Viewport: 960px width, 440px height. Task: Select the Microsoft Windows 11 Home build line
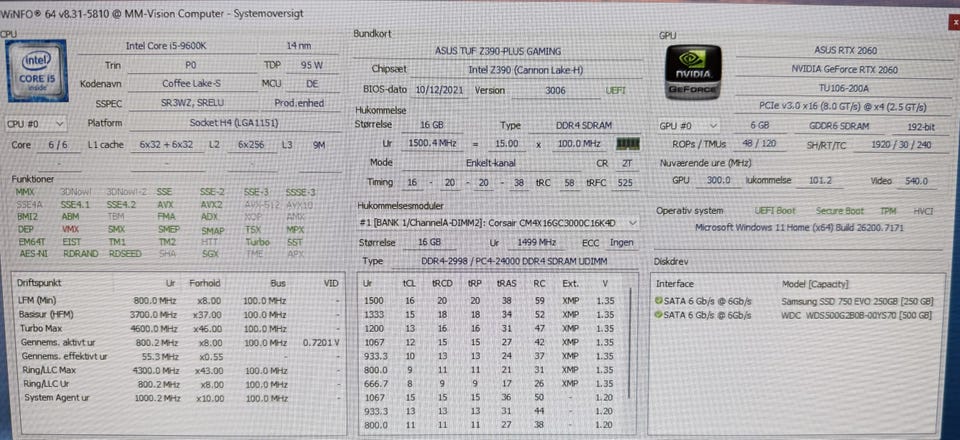799,228
